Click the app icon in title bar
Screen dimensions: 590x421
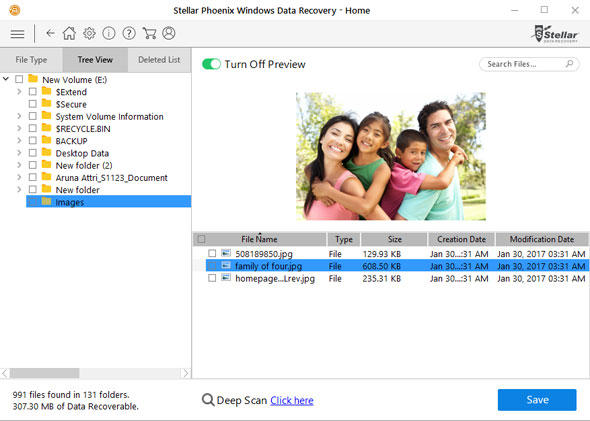(14, 10)
